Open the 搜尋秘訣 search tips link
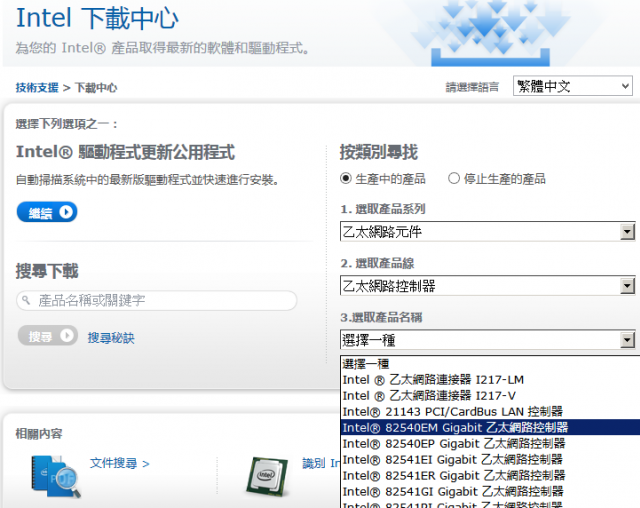This screenshot has height=508, width=640. point(111,338)
